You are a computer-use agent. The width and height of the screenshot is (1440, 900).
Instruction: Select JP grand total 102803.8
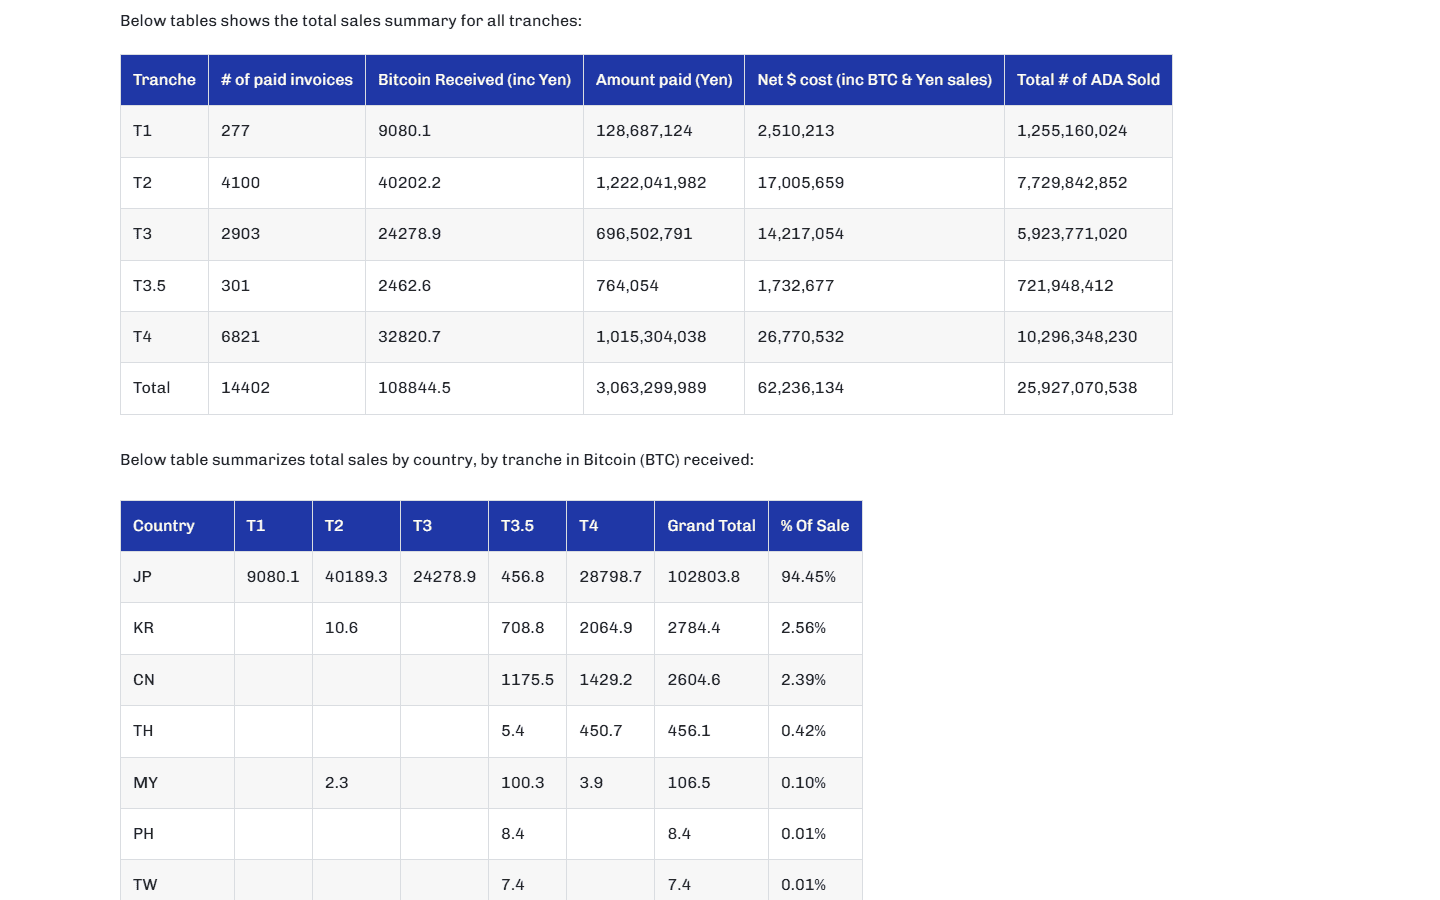click(x=703, y=577)
